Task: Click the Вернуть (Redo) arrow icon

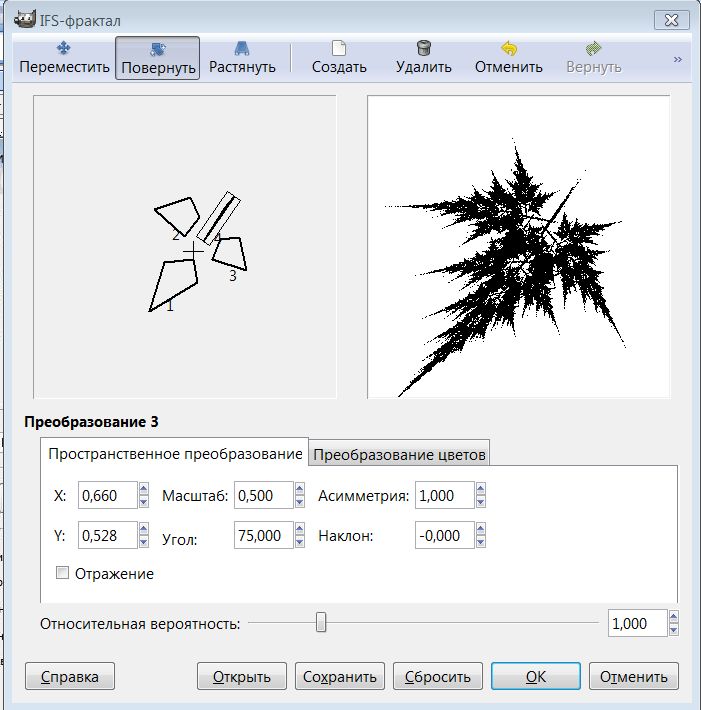Action: click(x=593, y=48)
